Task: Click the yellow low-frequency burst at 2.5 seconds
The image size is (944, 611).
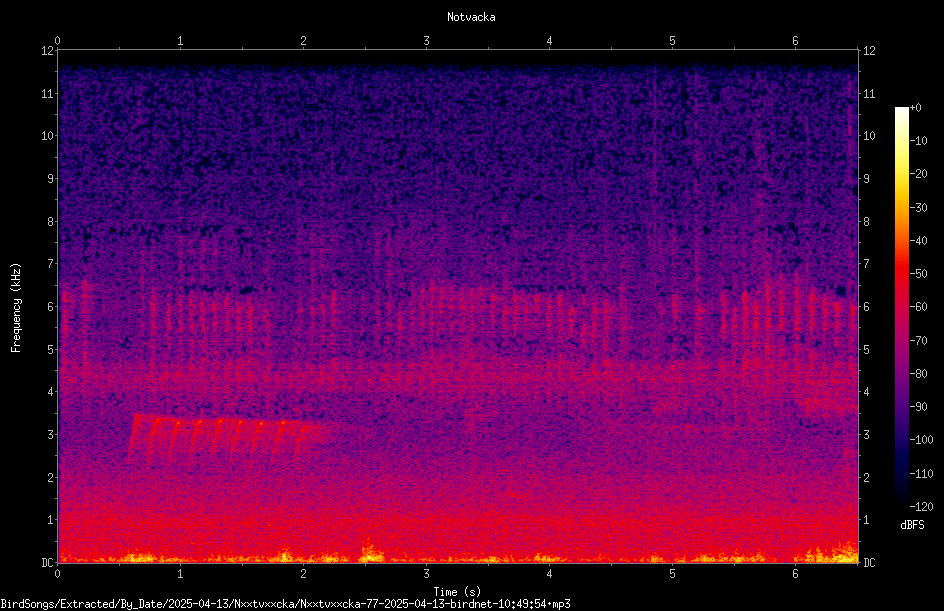Action: (372, 551)
